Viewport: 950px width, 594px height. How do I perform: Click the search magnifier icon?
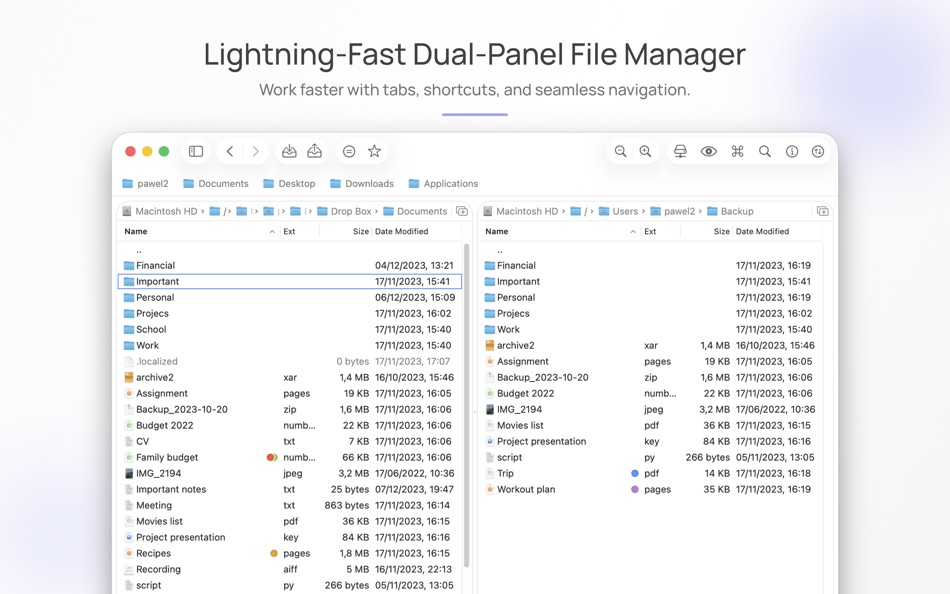(765, 152)
